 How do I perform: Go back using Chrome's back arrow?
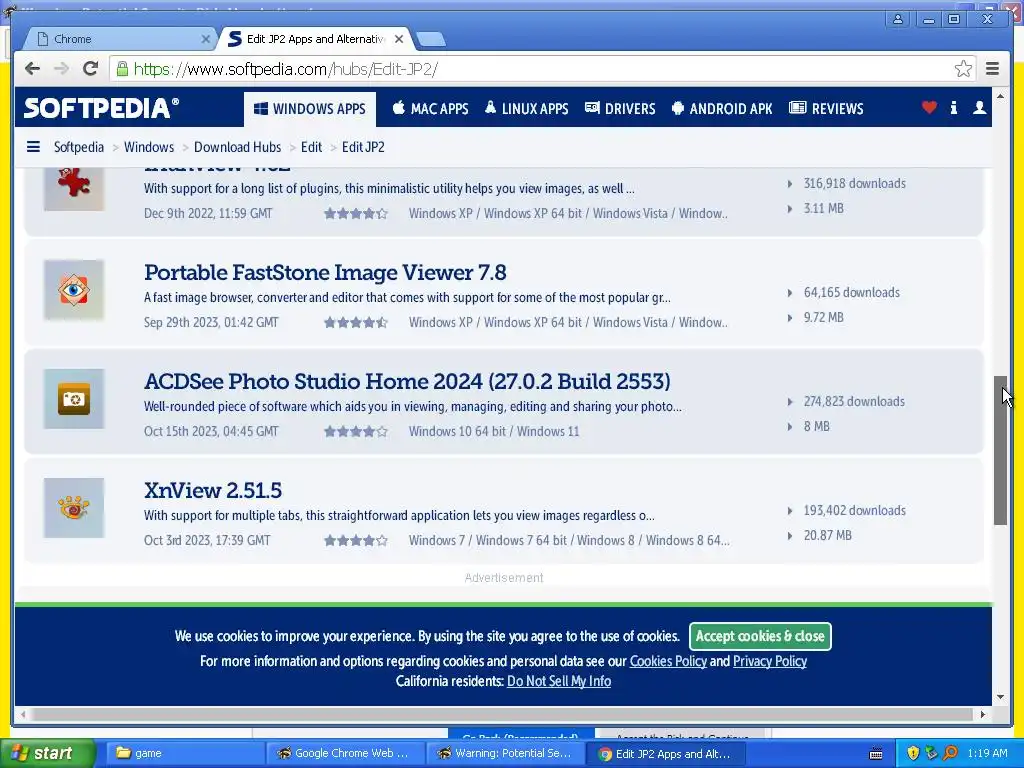coord(32,69)
